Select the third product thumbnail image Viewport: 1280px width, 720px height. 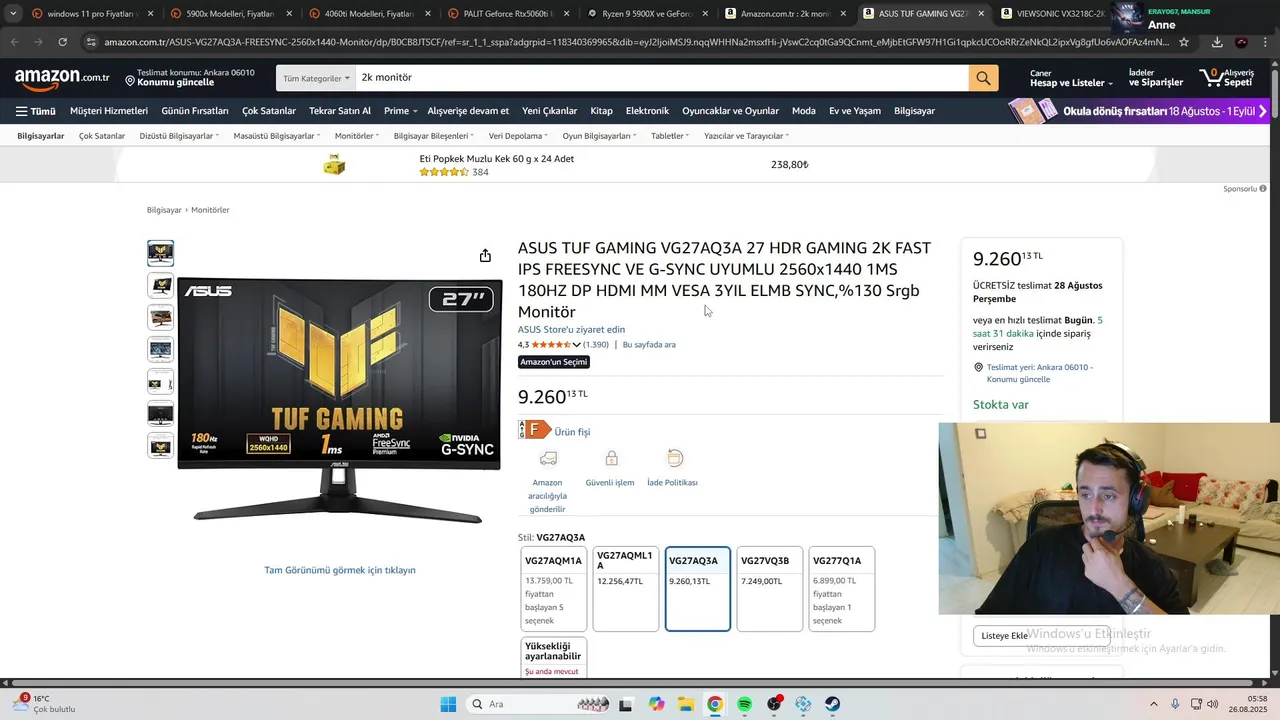click(160, 317)
